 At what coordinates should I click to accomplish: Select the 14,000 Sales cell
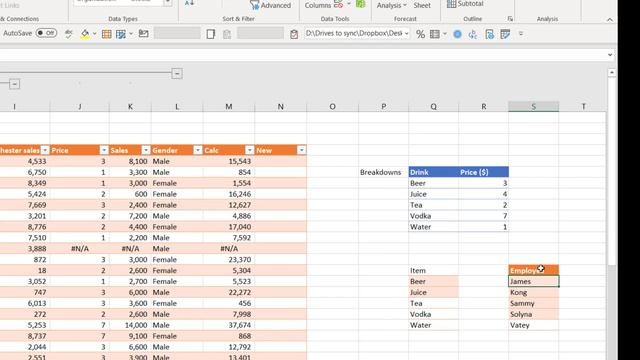coord(130,325)
